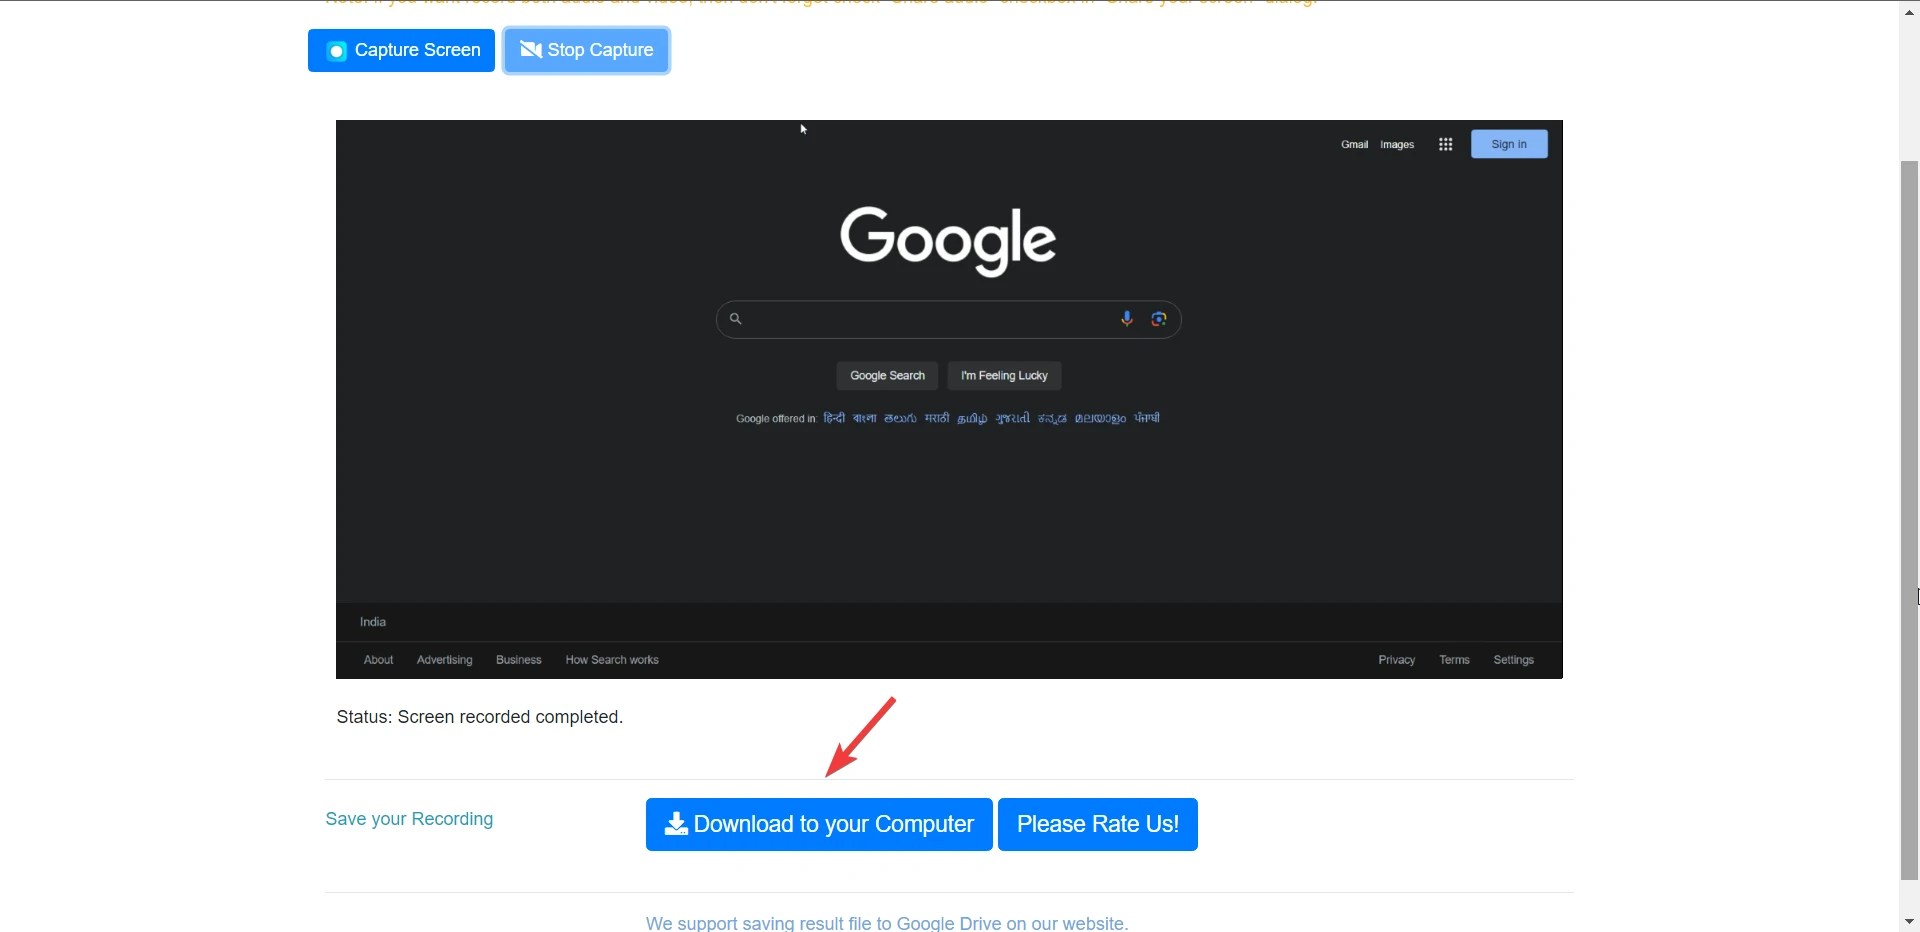Click I'm Feeling Lucky
The width and height of the screenshot is (1920, 932).
[1003, 375]
